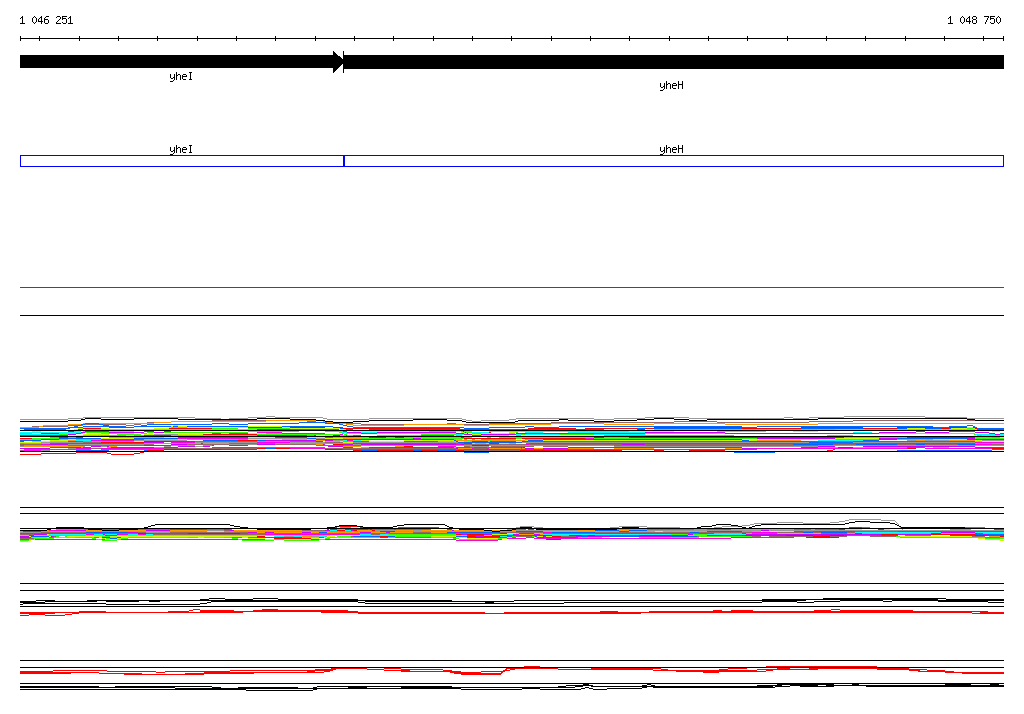The height and width of the screenshot is (714, 1024).
Task: Click the tick-marked position ruler
Action: click(x=511, y=39)
